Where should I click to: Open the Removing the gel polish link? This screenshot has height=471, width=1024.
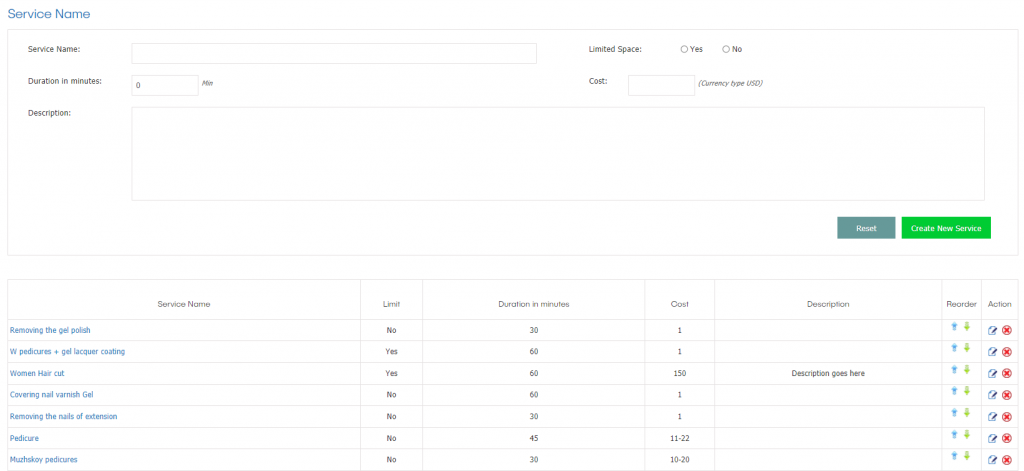point(50,331)
